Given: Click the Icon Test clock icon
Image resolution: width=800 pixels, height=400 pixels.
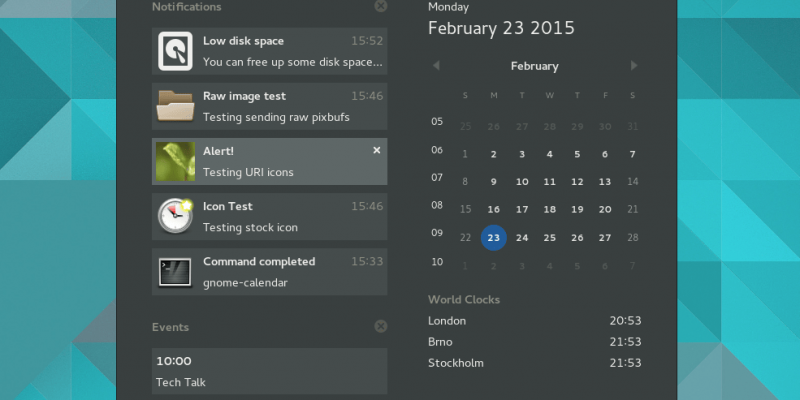Looking at the screenshot, I should click(175, 216).
